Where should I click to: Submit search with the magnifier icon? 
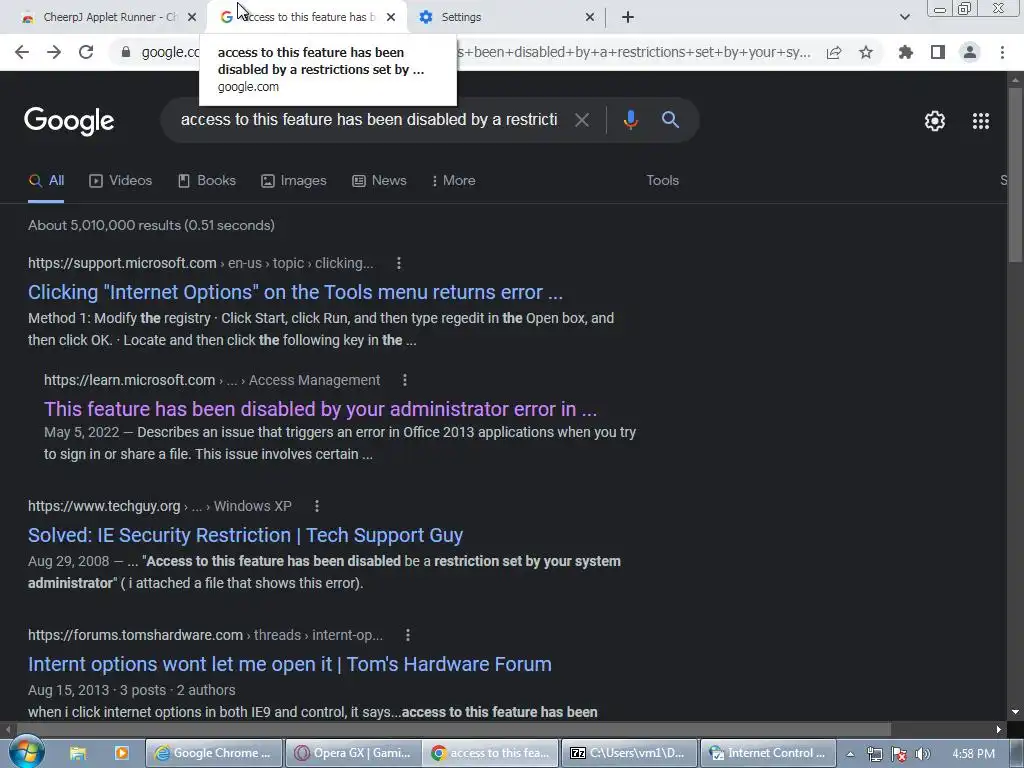(x=670, y=120)
